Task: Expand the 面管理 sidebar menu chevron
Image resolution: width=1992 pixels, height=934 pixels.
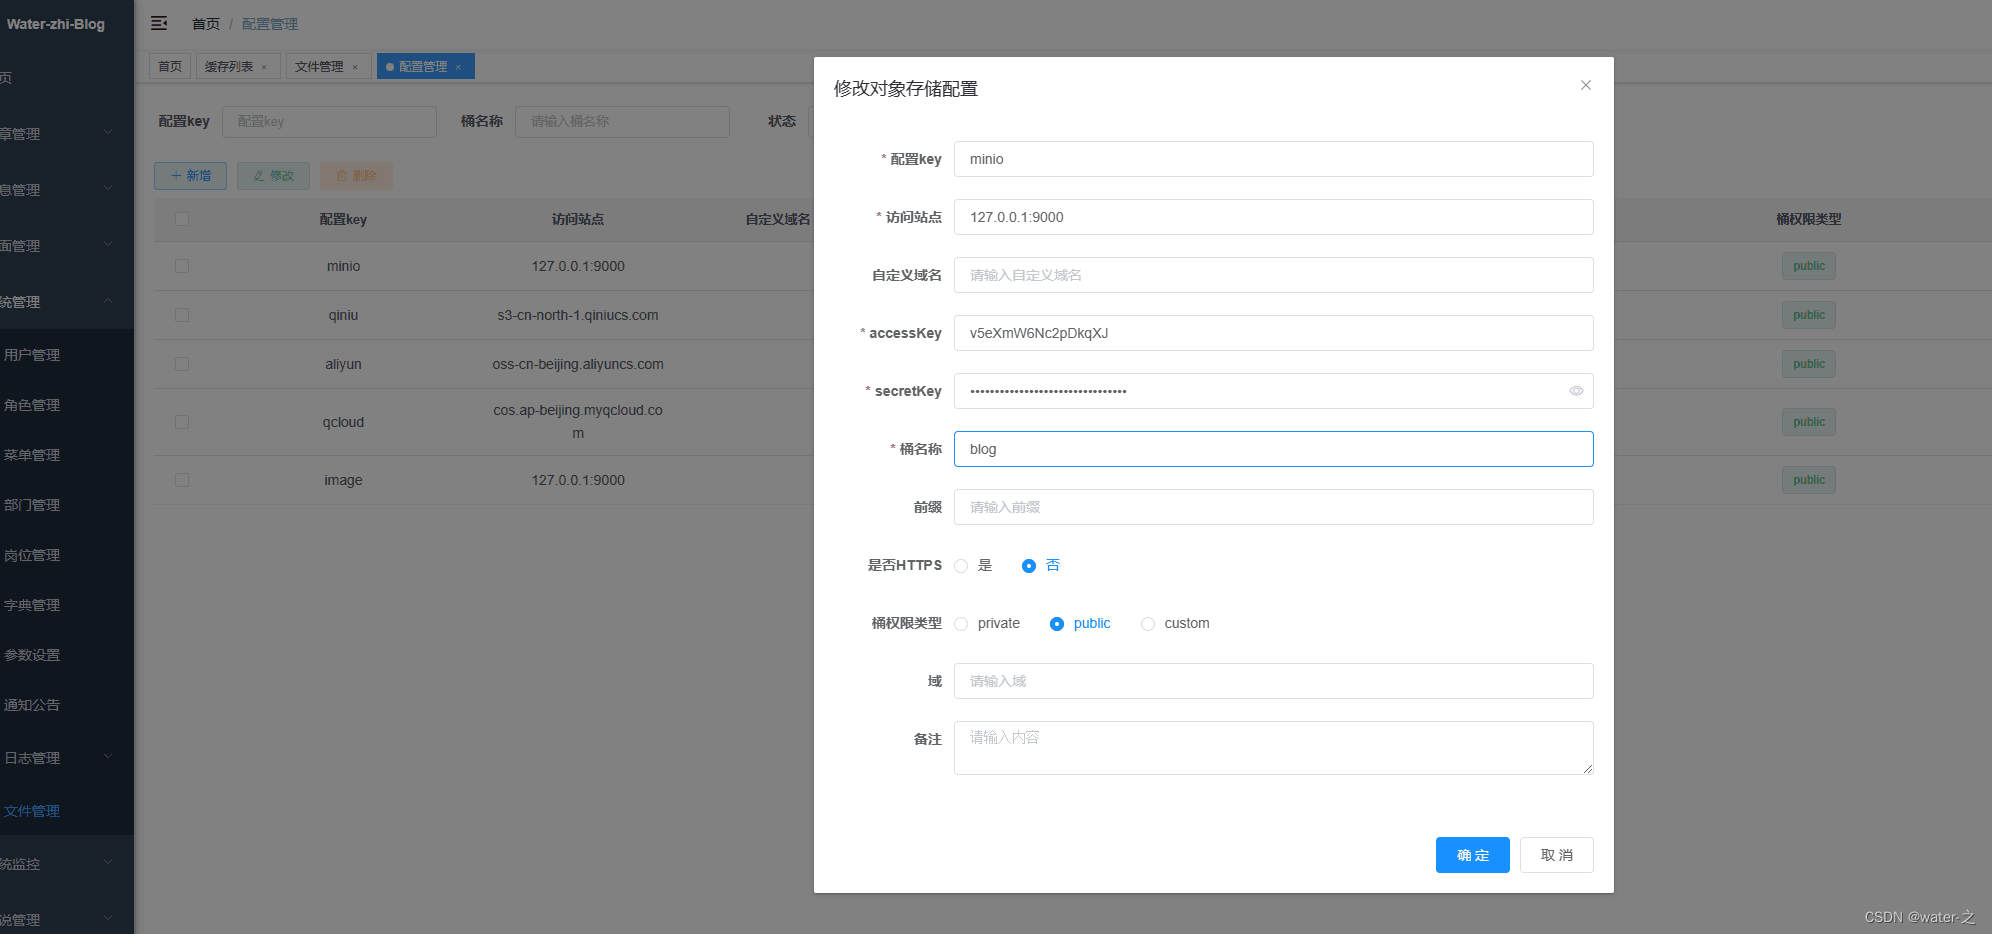Action: [108, 245]
